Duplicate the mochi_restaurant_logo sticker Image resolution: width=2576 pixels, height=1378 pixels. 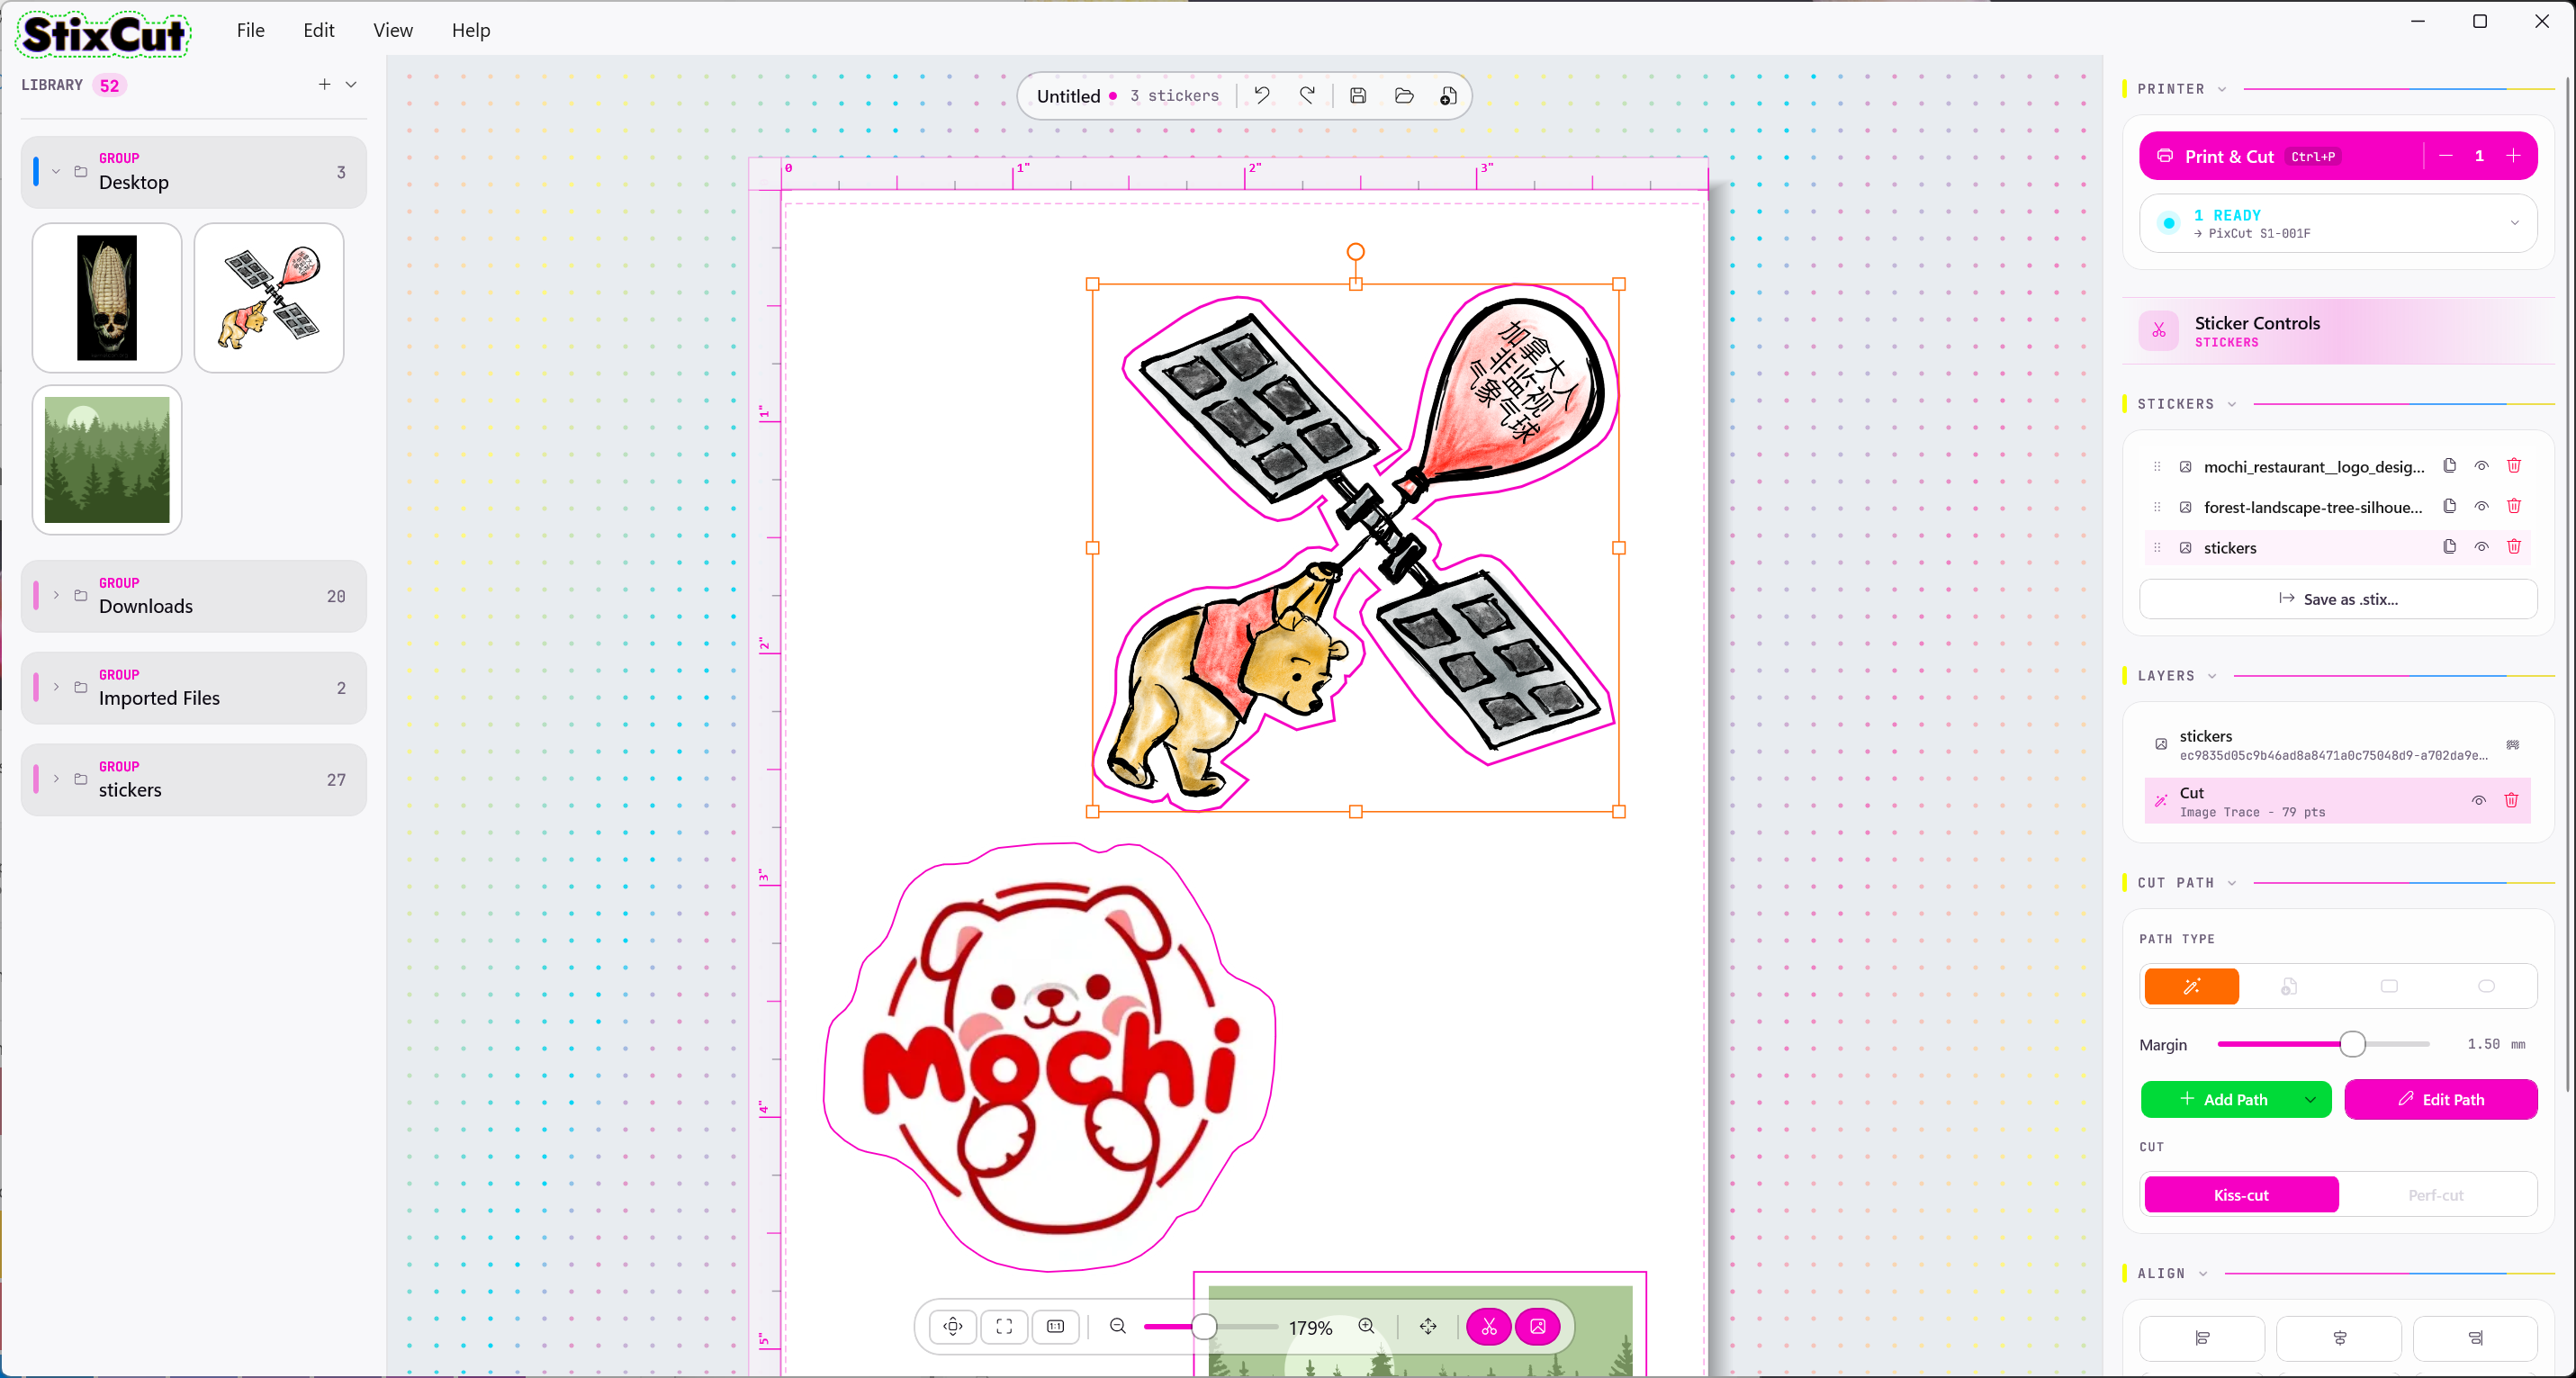coord(2449,466)
